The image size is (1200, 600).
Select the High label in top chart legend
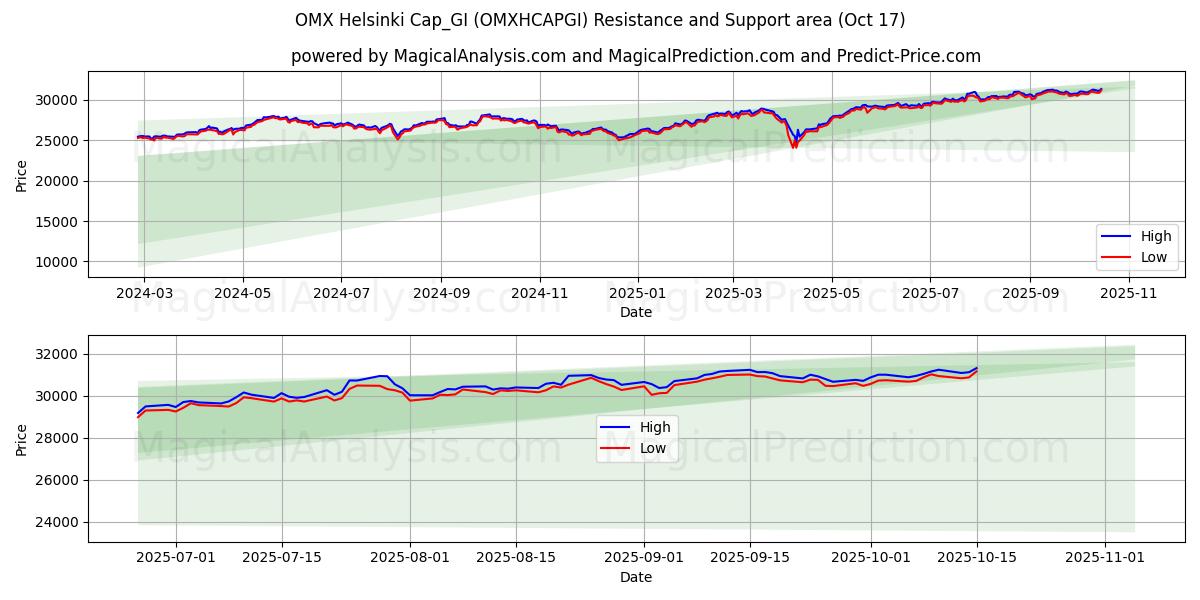point(1156,237)
